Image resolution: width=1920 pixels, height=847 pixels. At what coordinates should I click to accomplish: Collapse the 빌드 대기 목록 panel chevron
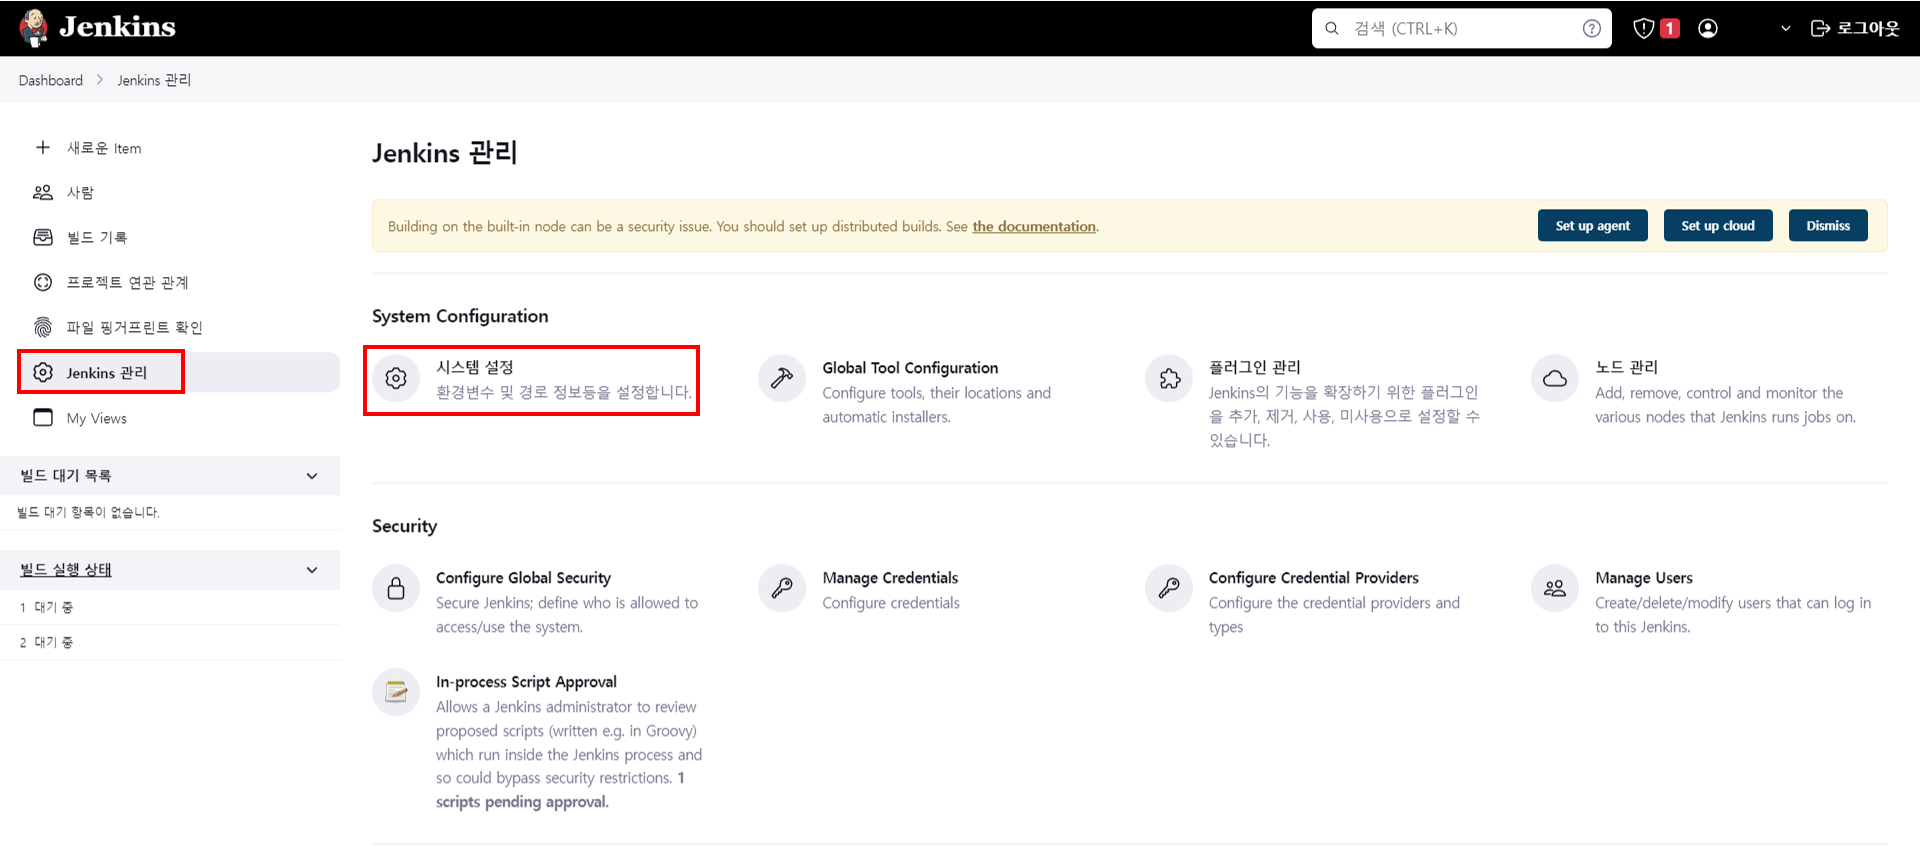[312, 476]
